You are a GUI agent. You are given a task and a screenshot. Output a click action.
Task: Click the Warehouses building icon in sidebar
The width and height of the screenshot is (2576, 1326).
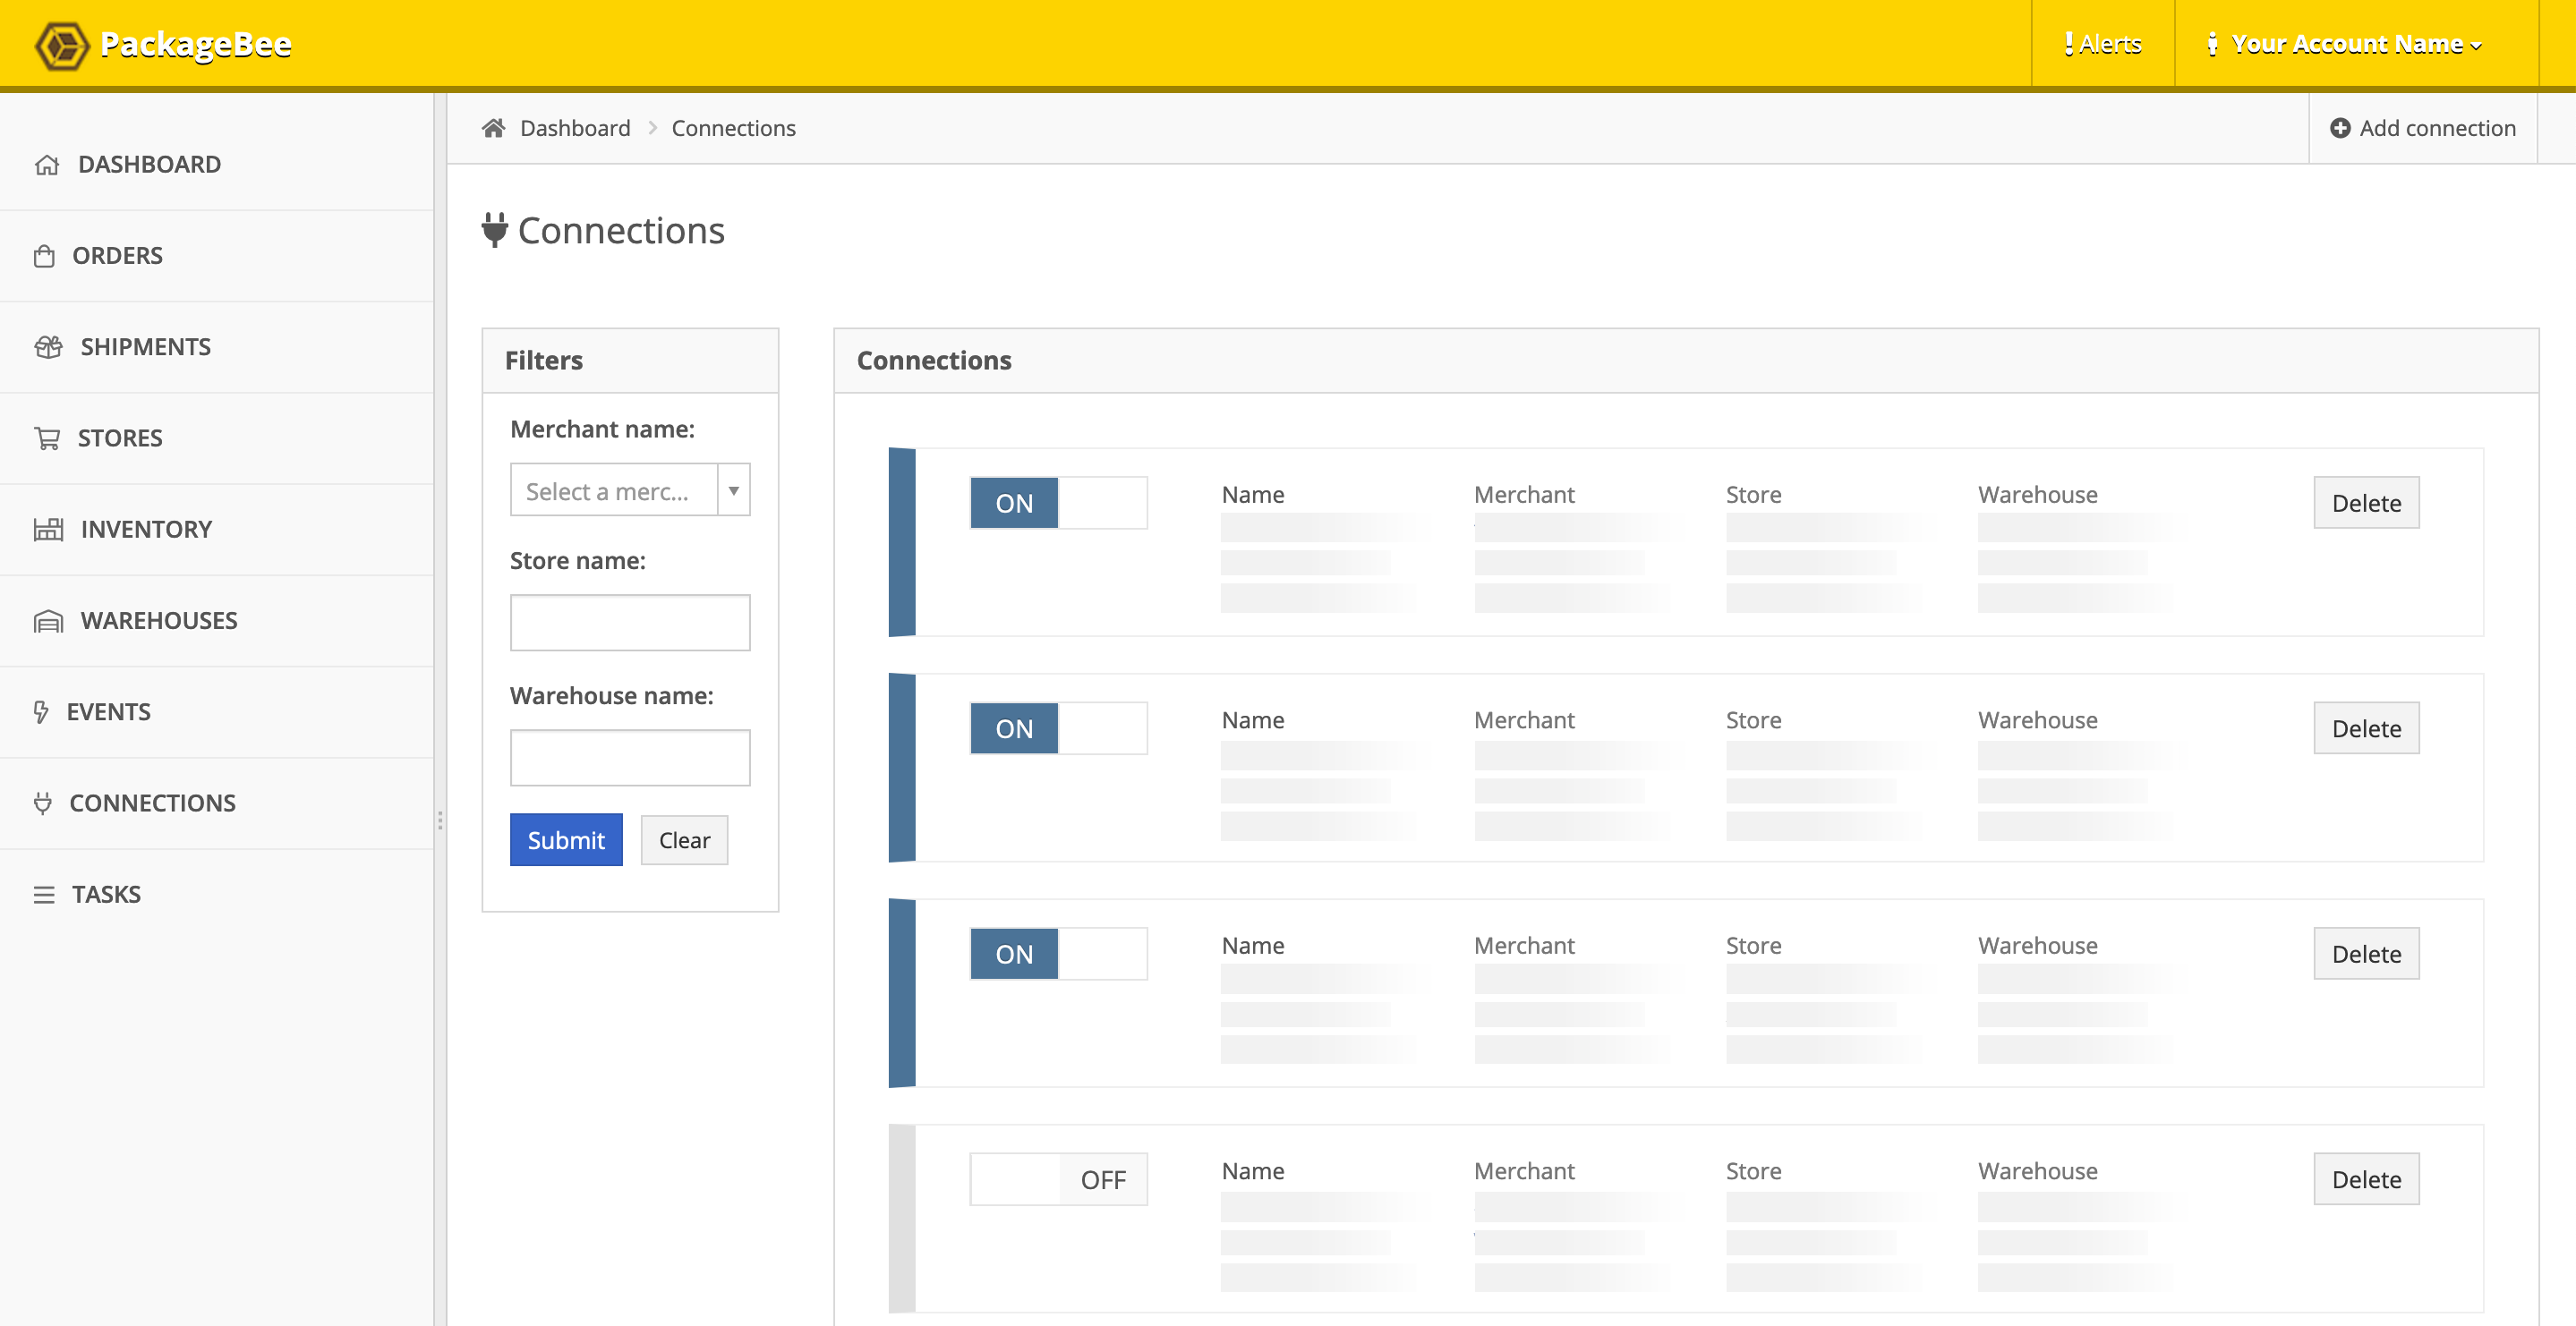point(48,621)
